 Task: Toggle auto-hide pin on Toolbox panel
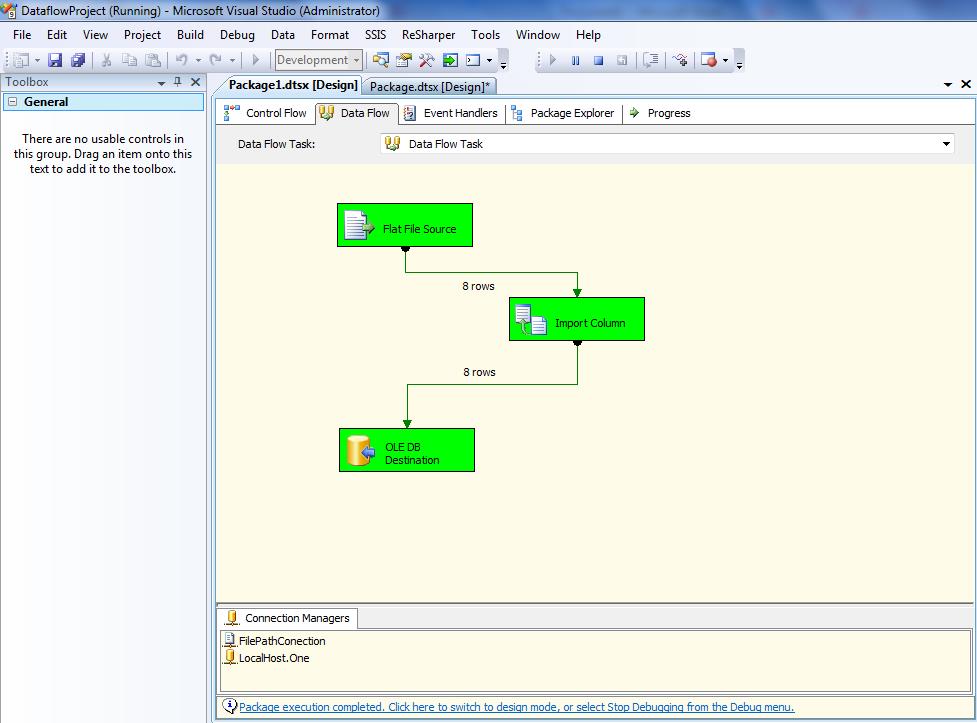(x=178, y=82)
